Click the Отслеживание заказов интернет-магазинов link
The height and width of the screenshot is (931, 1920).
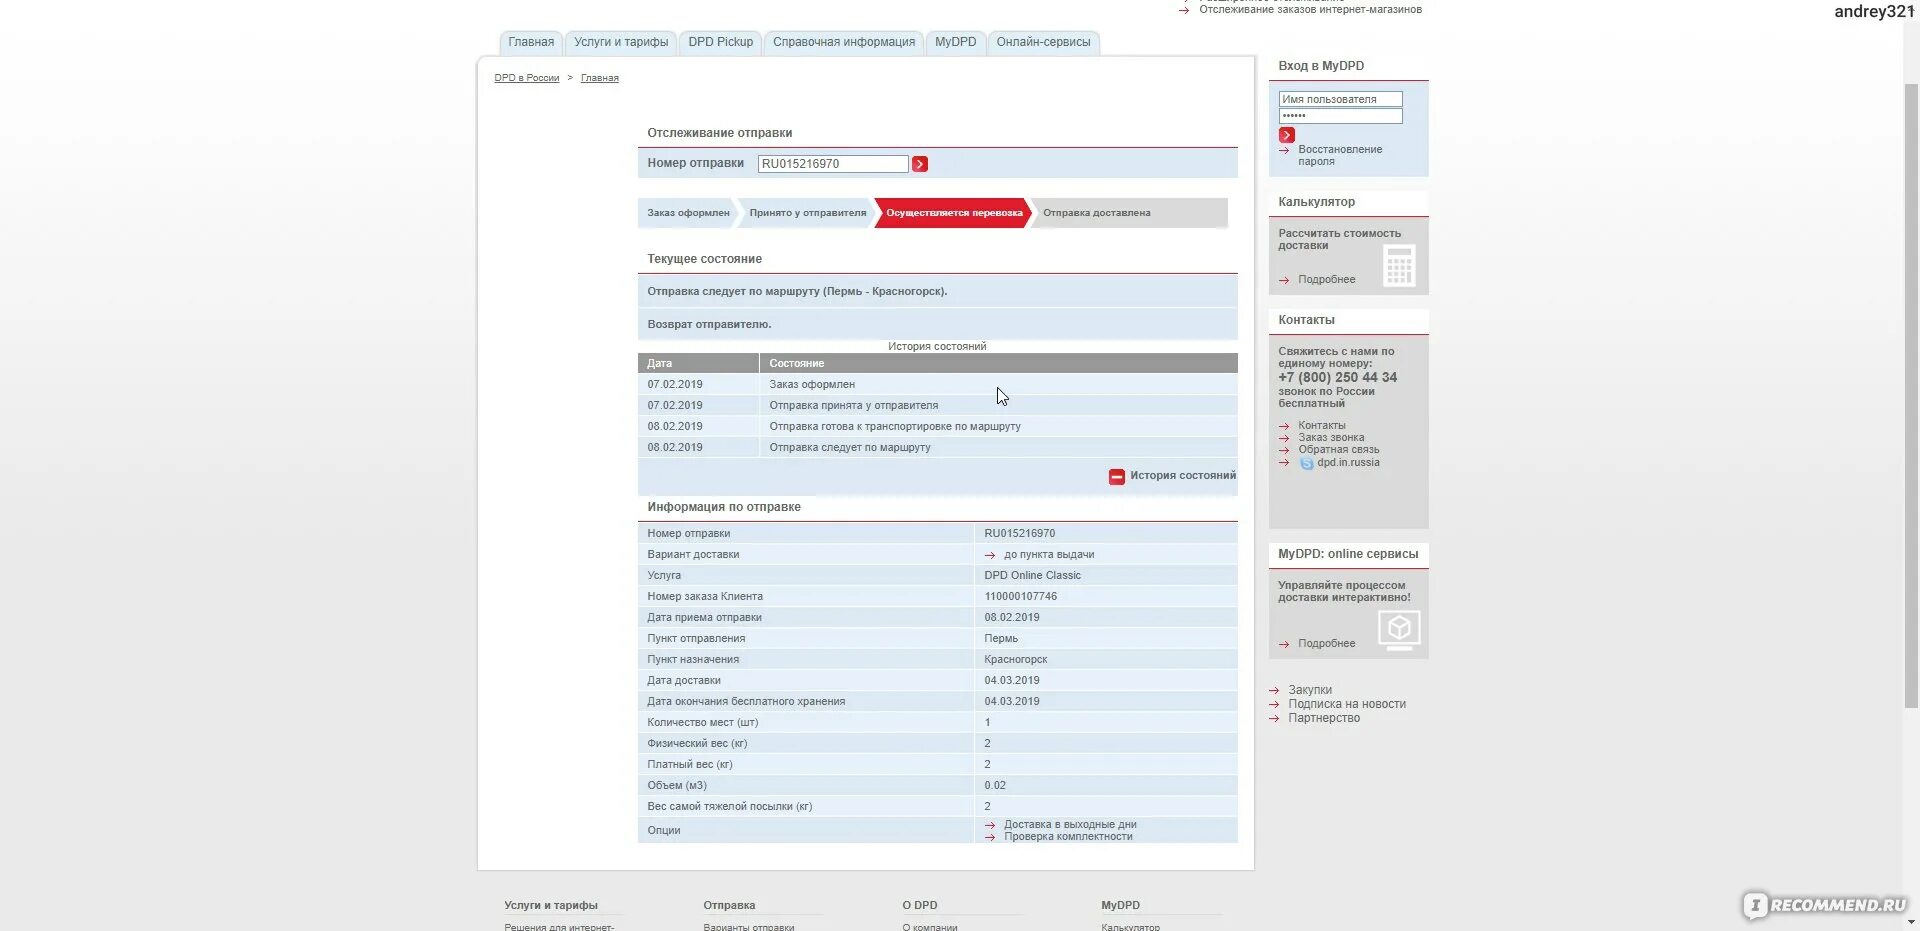coord(1310,9)
